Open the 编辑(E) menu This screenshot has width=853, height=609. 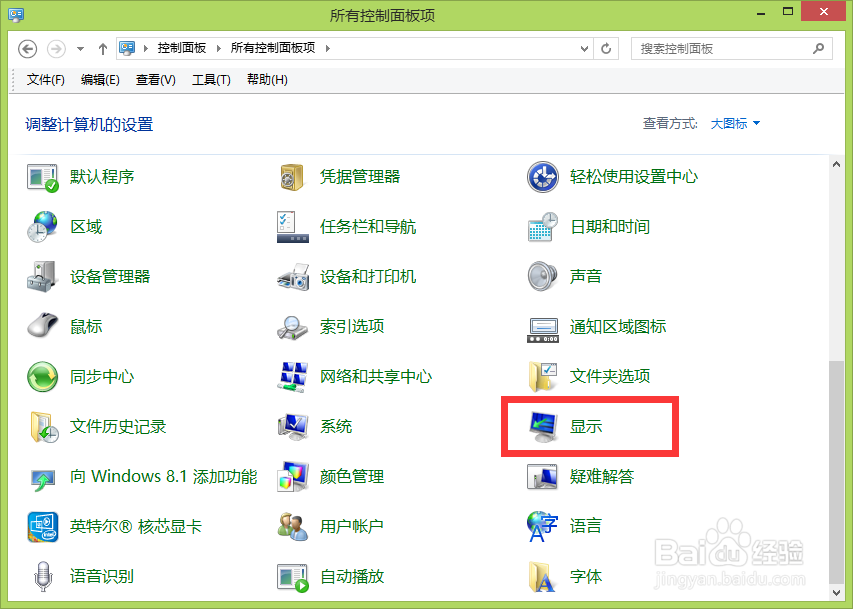[100, 80]
